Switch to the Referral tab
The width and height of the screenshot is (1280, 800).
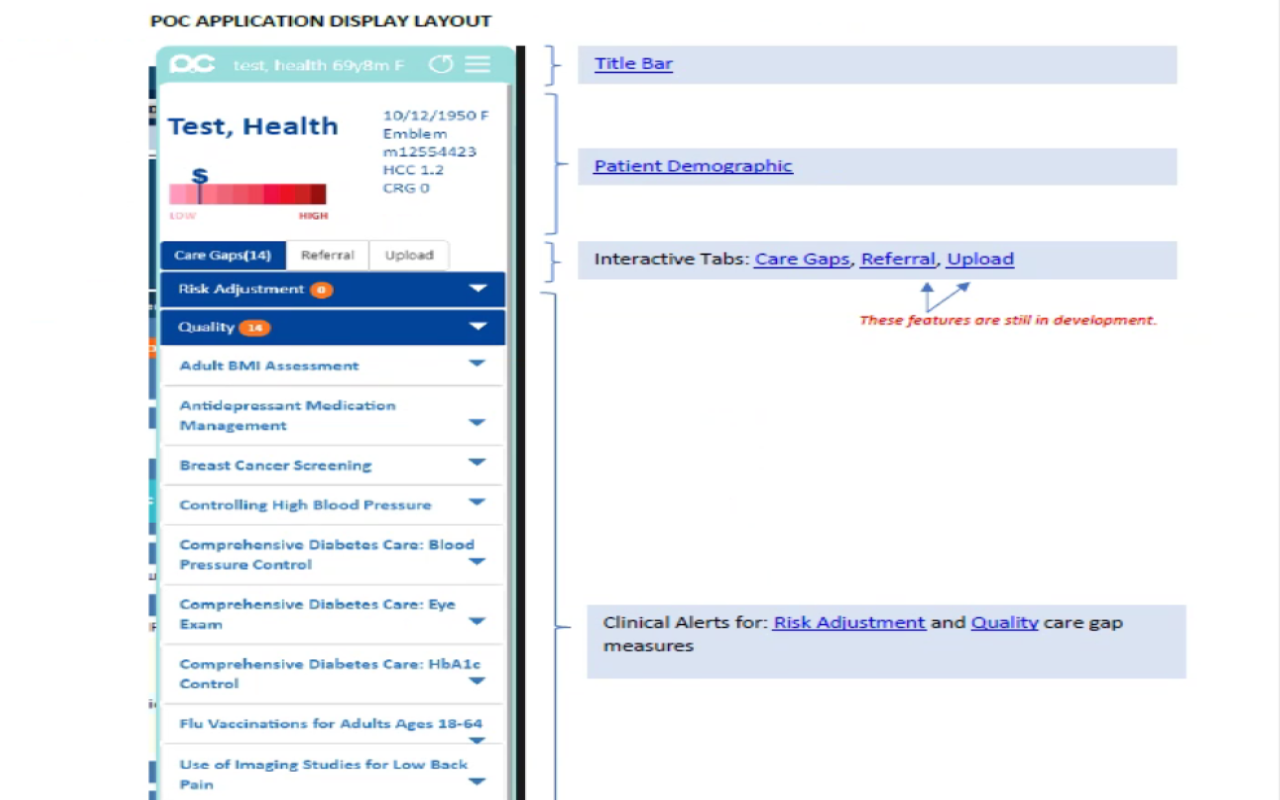click(x=328, y=255)
